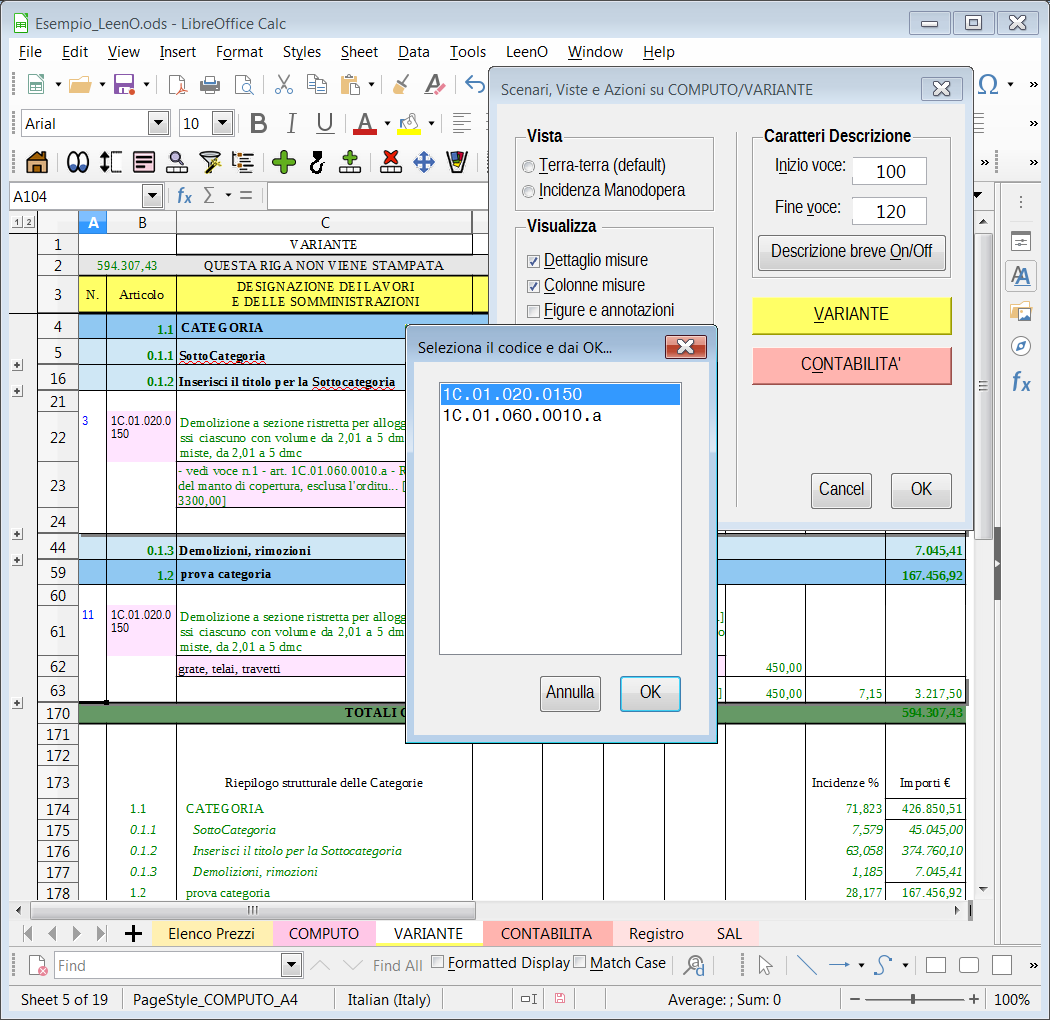Open the Name Box dropdown beside A104

[x=153, y=196]
